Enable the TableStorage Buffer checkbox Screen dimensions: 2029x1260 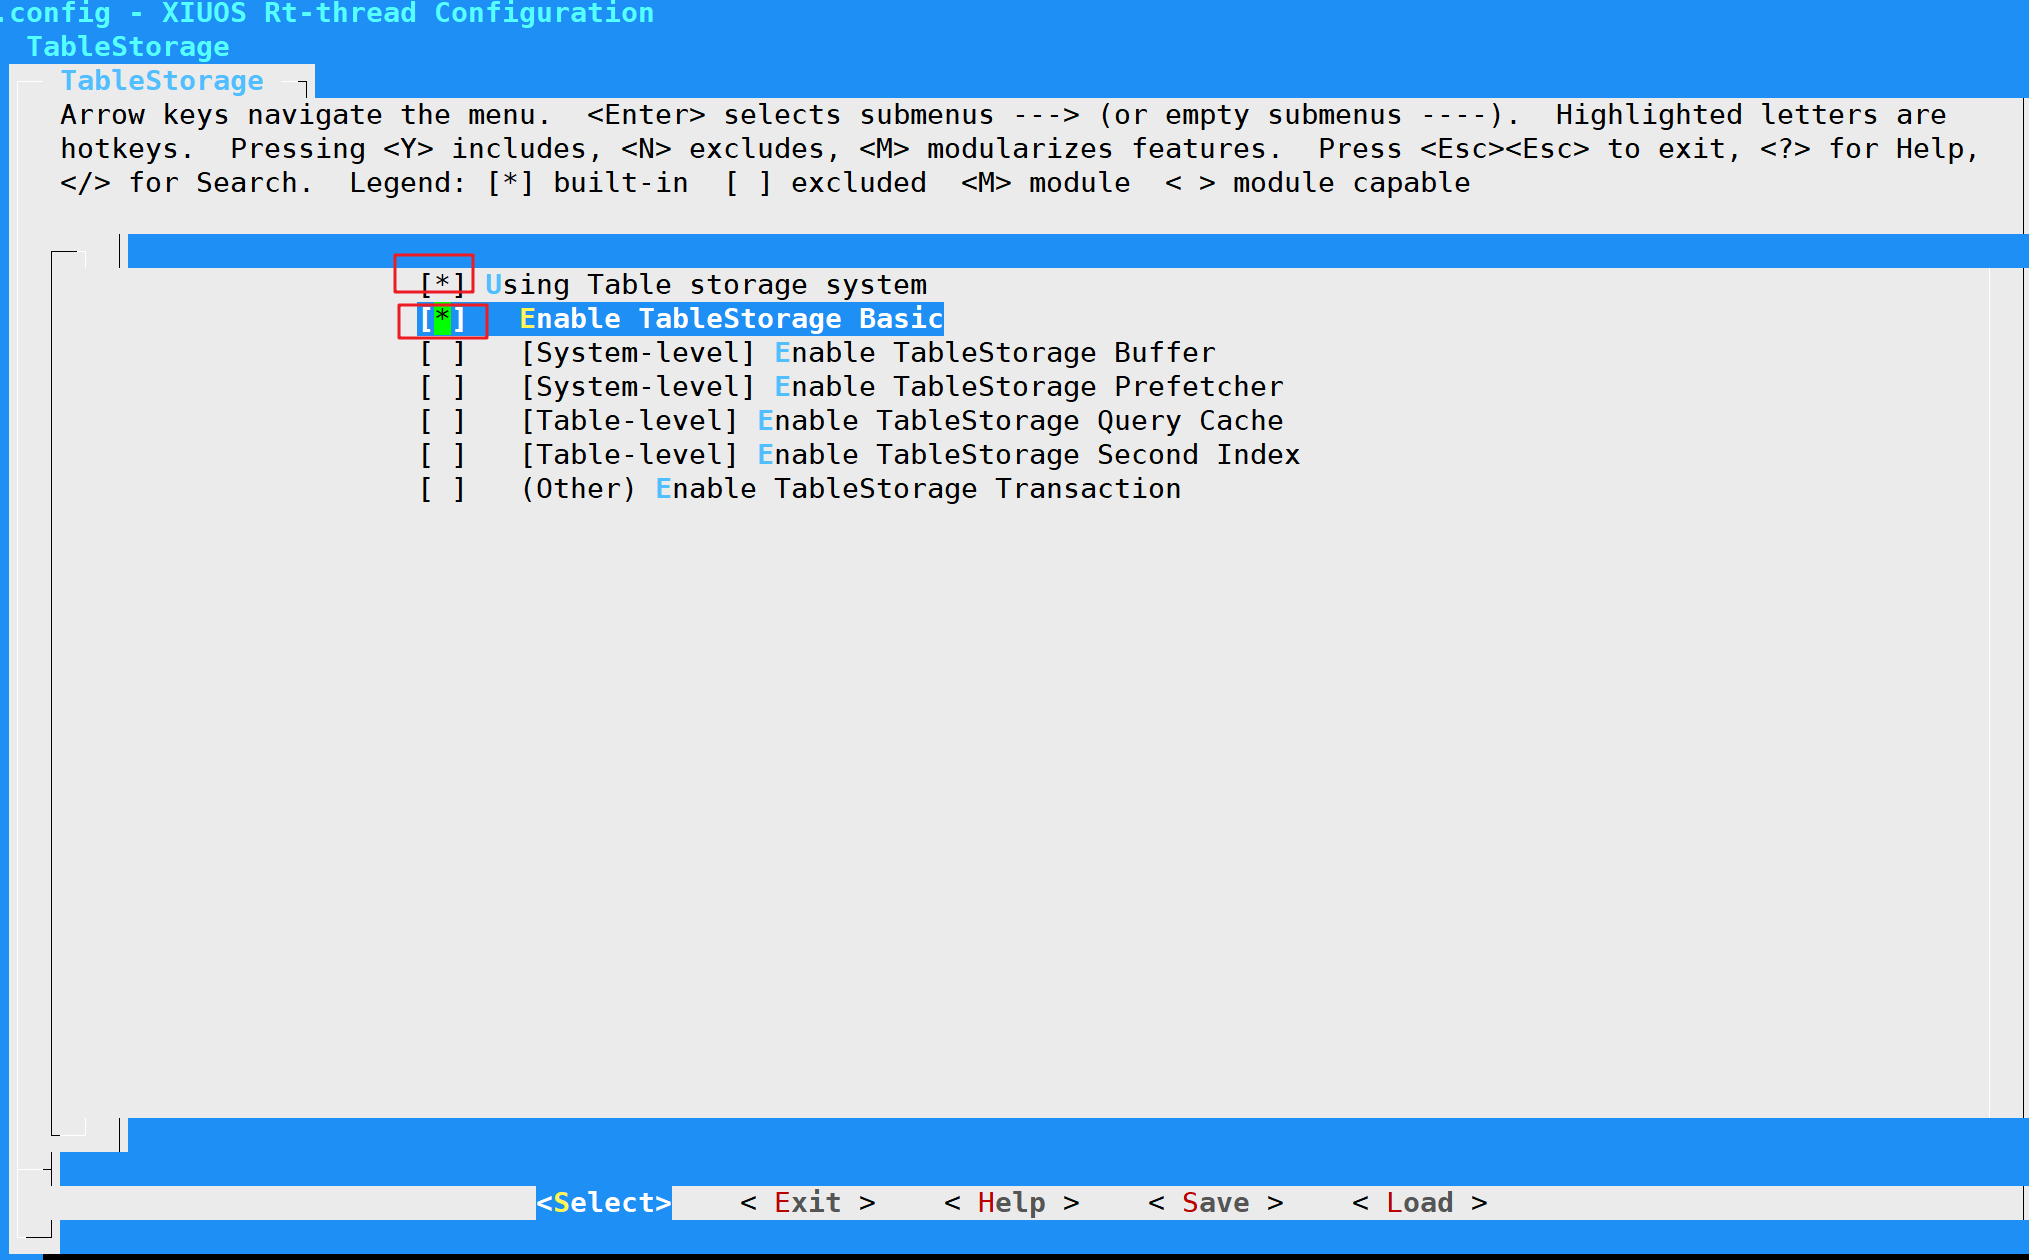443,353
